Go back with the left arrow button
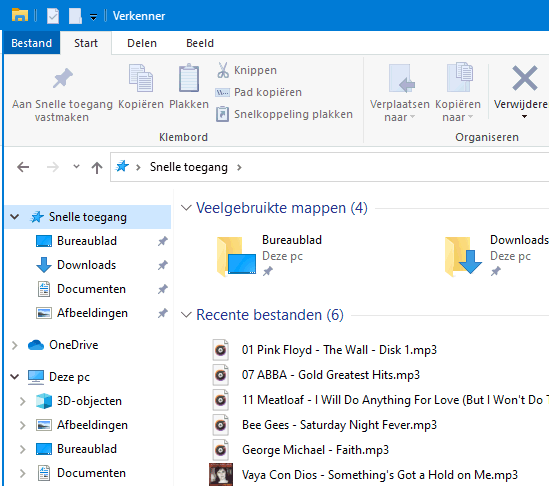549x486 pixels. [23, 167]
